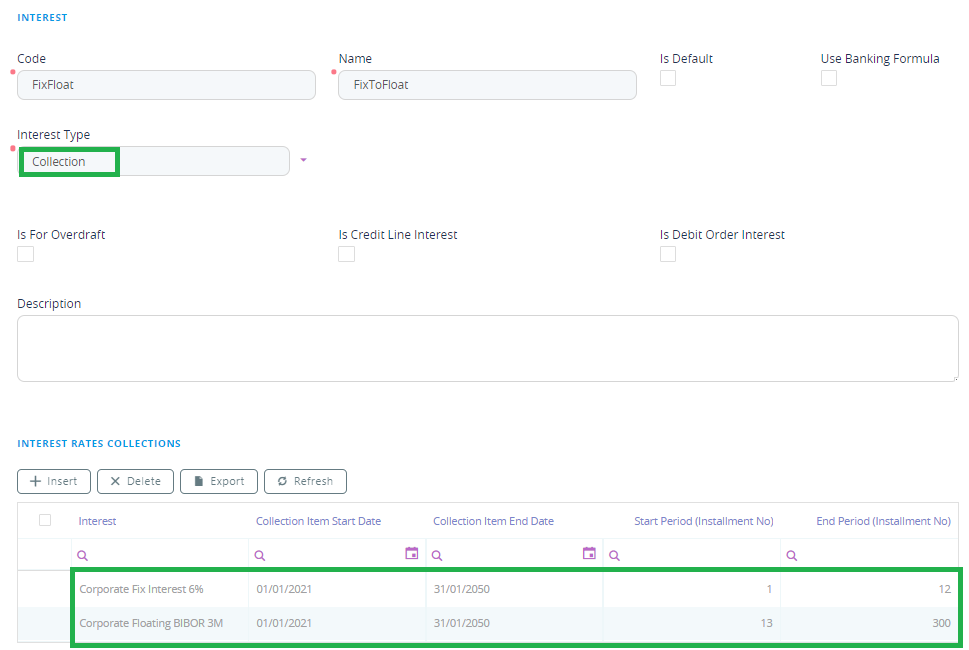Image resolution: width=969 pixels, height=650 pixels.
Task: Click search icon in Collection Item End Date filter
Action: 437,555
